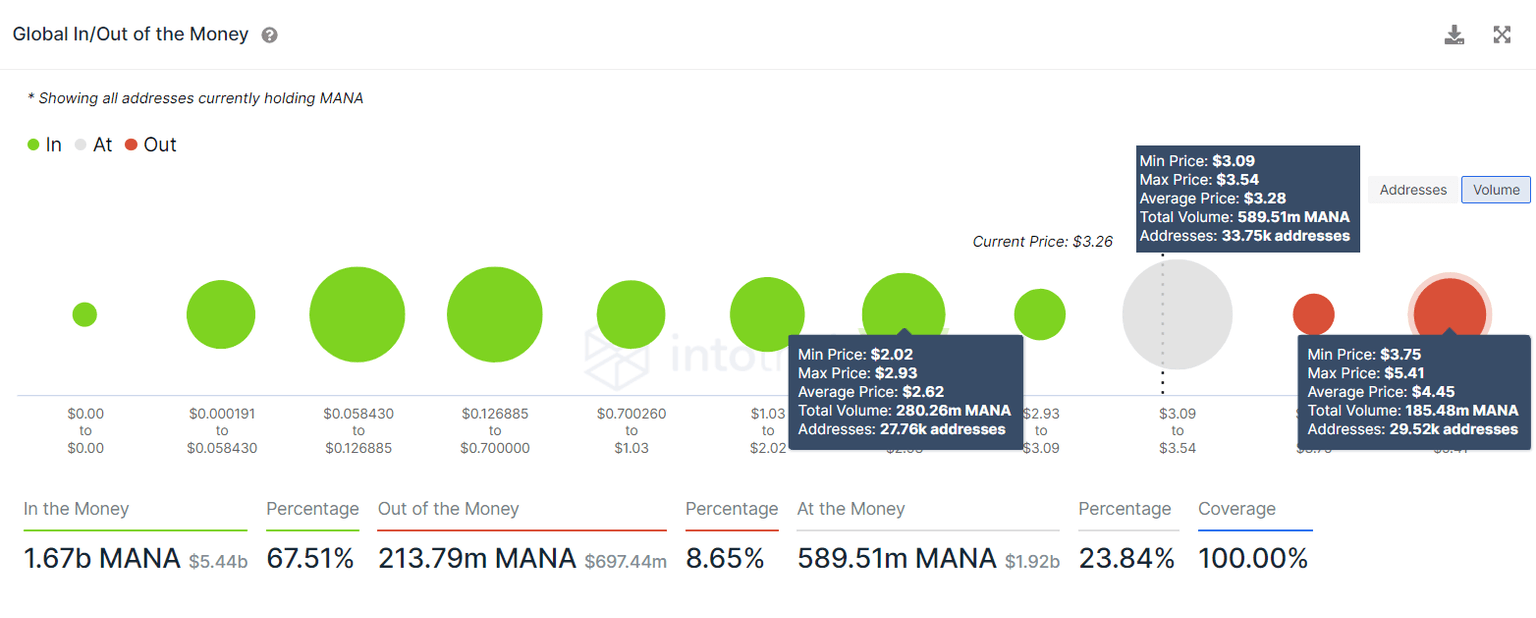The width and height of the screenshot is (1536, 618).
Task: Download the chart using download icon
Action: [x=1454, y=35]
